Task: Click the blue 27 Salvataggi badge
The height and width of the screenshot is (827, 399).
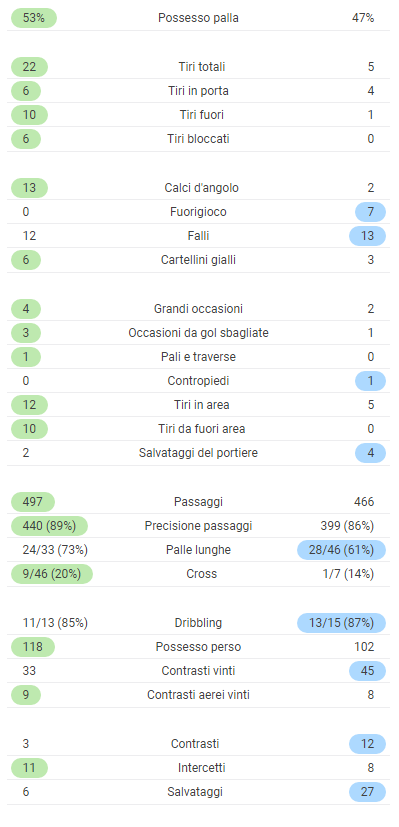Action: click(x=367, y=792)
